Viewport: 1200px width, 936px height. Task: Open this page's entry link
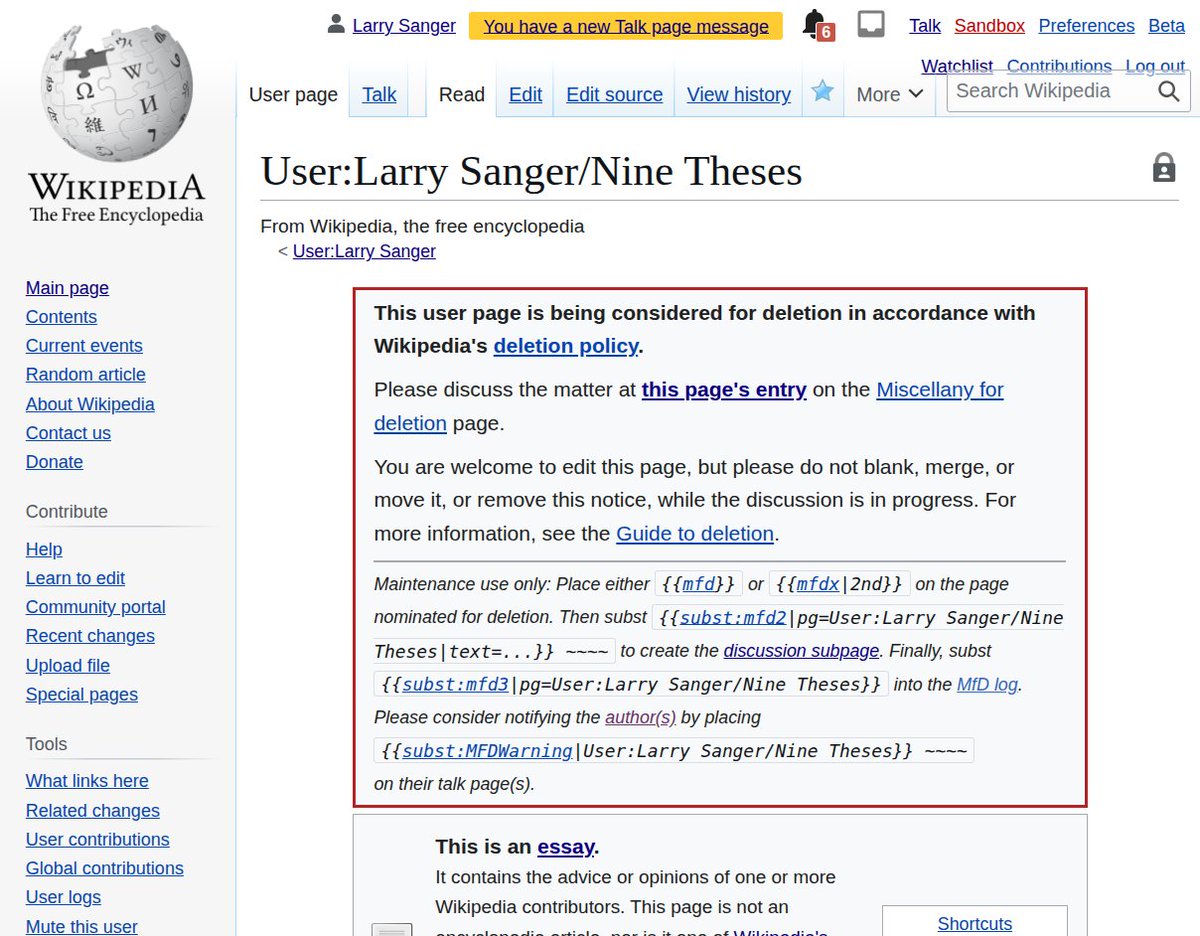point(724,390)
